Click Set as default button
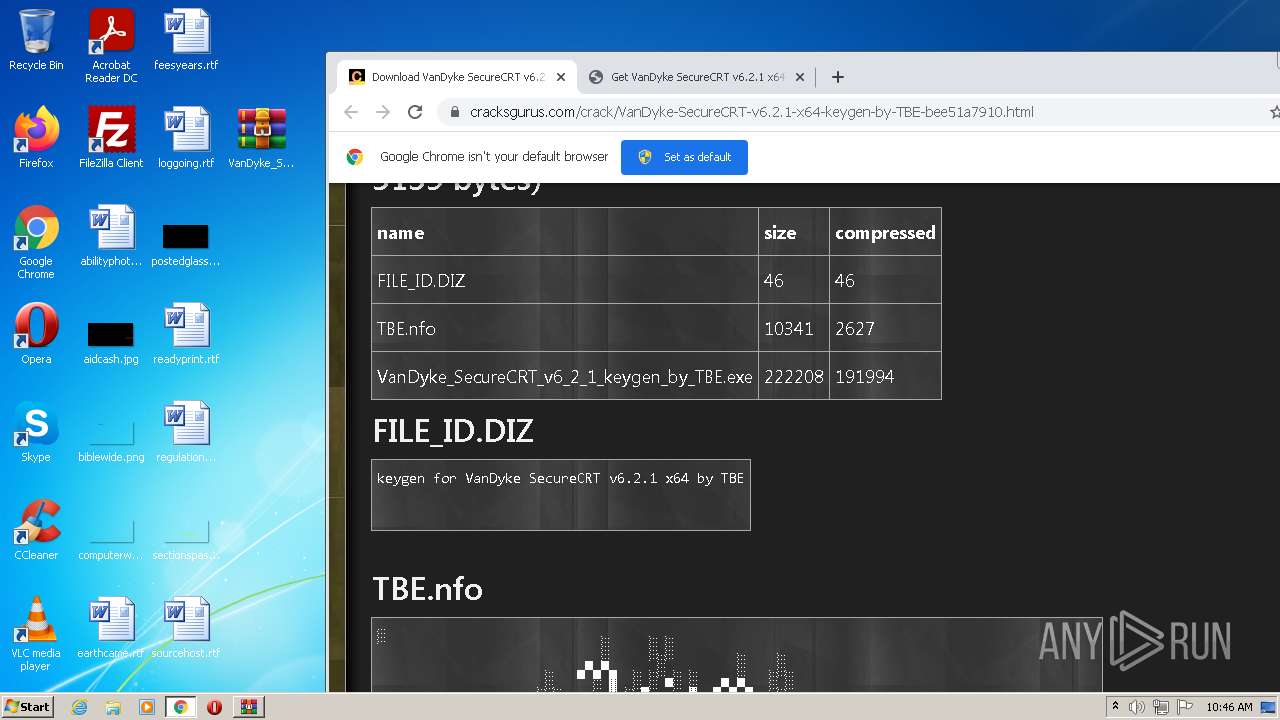Screen dimensions: 1280x720 [684, 157]
